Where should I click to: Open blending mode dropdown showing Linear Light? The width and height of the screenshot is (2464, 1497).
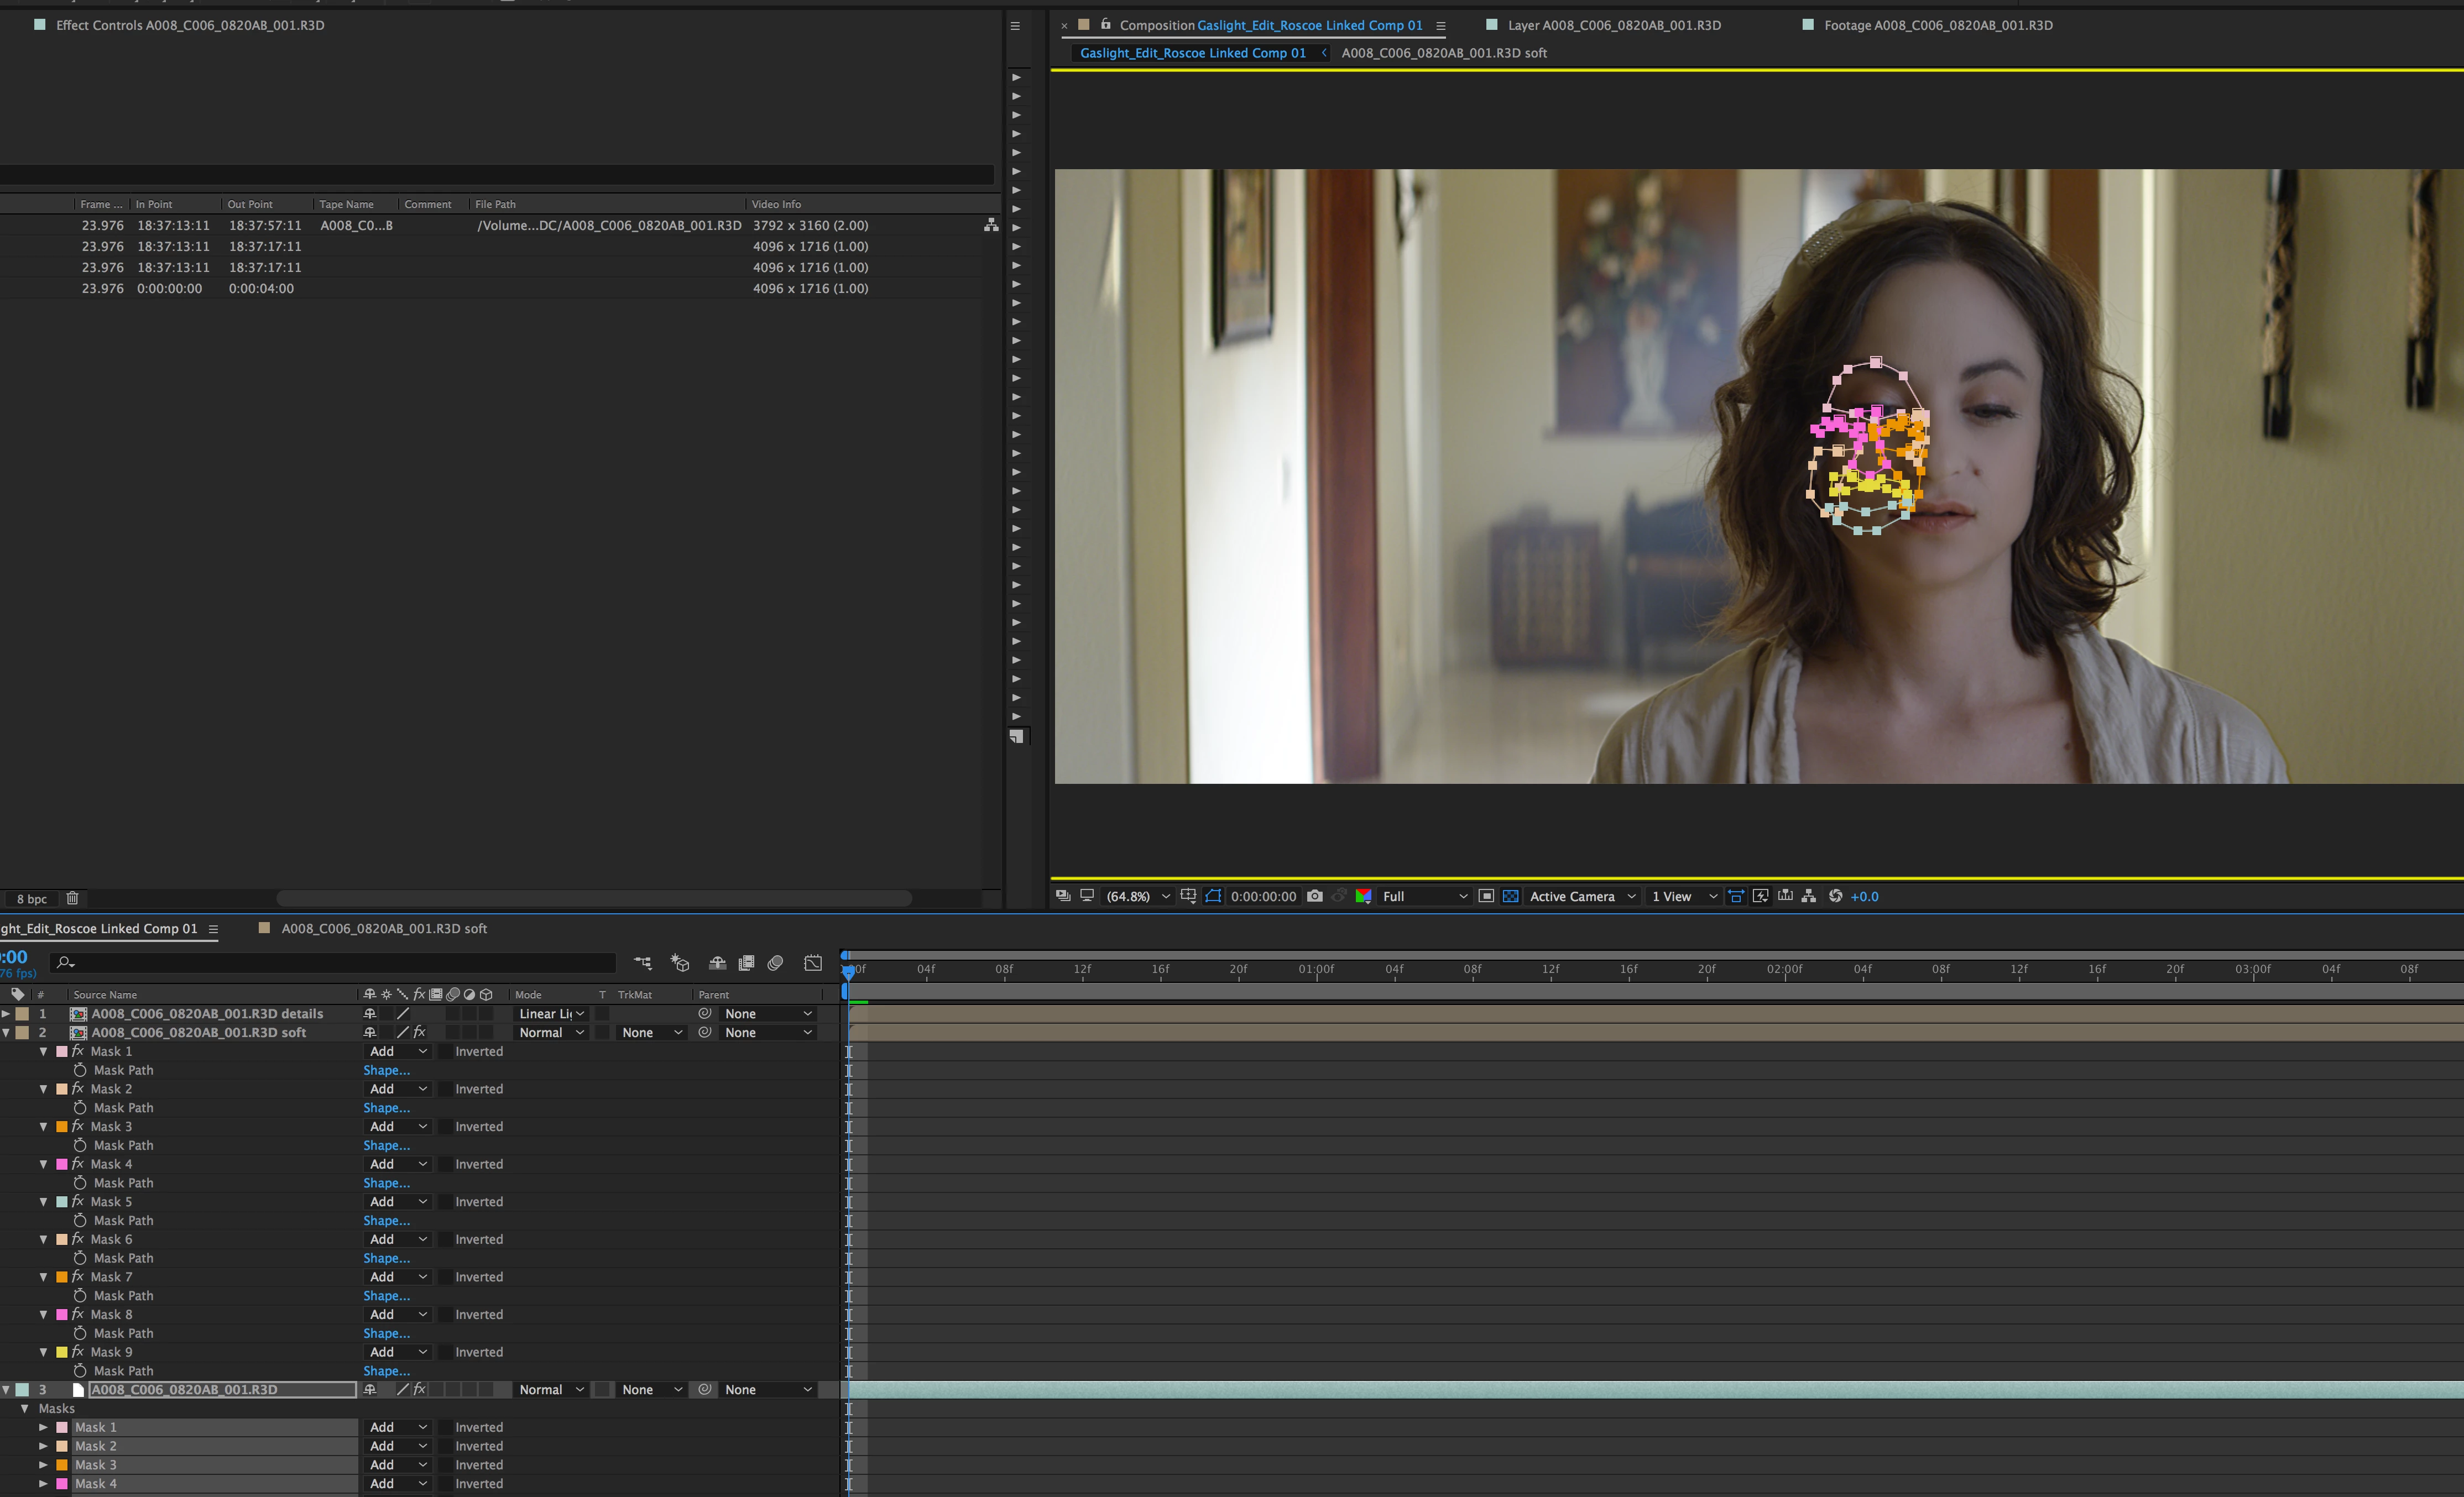[x=551, y=1014]
